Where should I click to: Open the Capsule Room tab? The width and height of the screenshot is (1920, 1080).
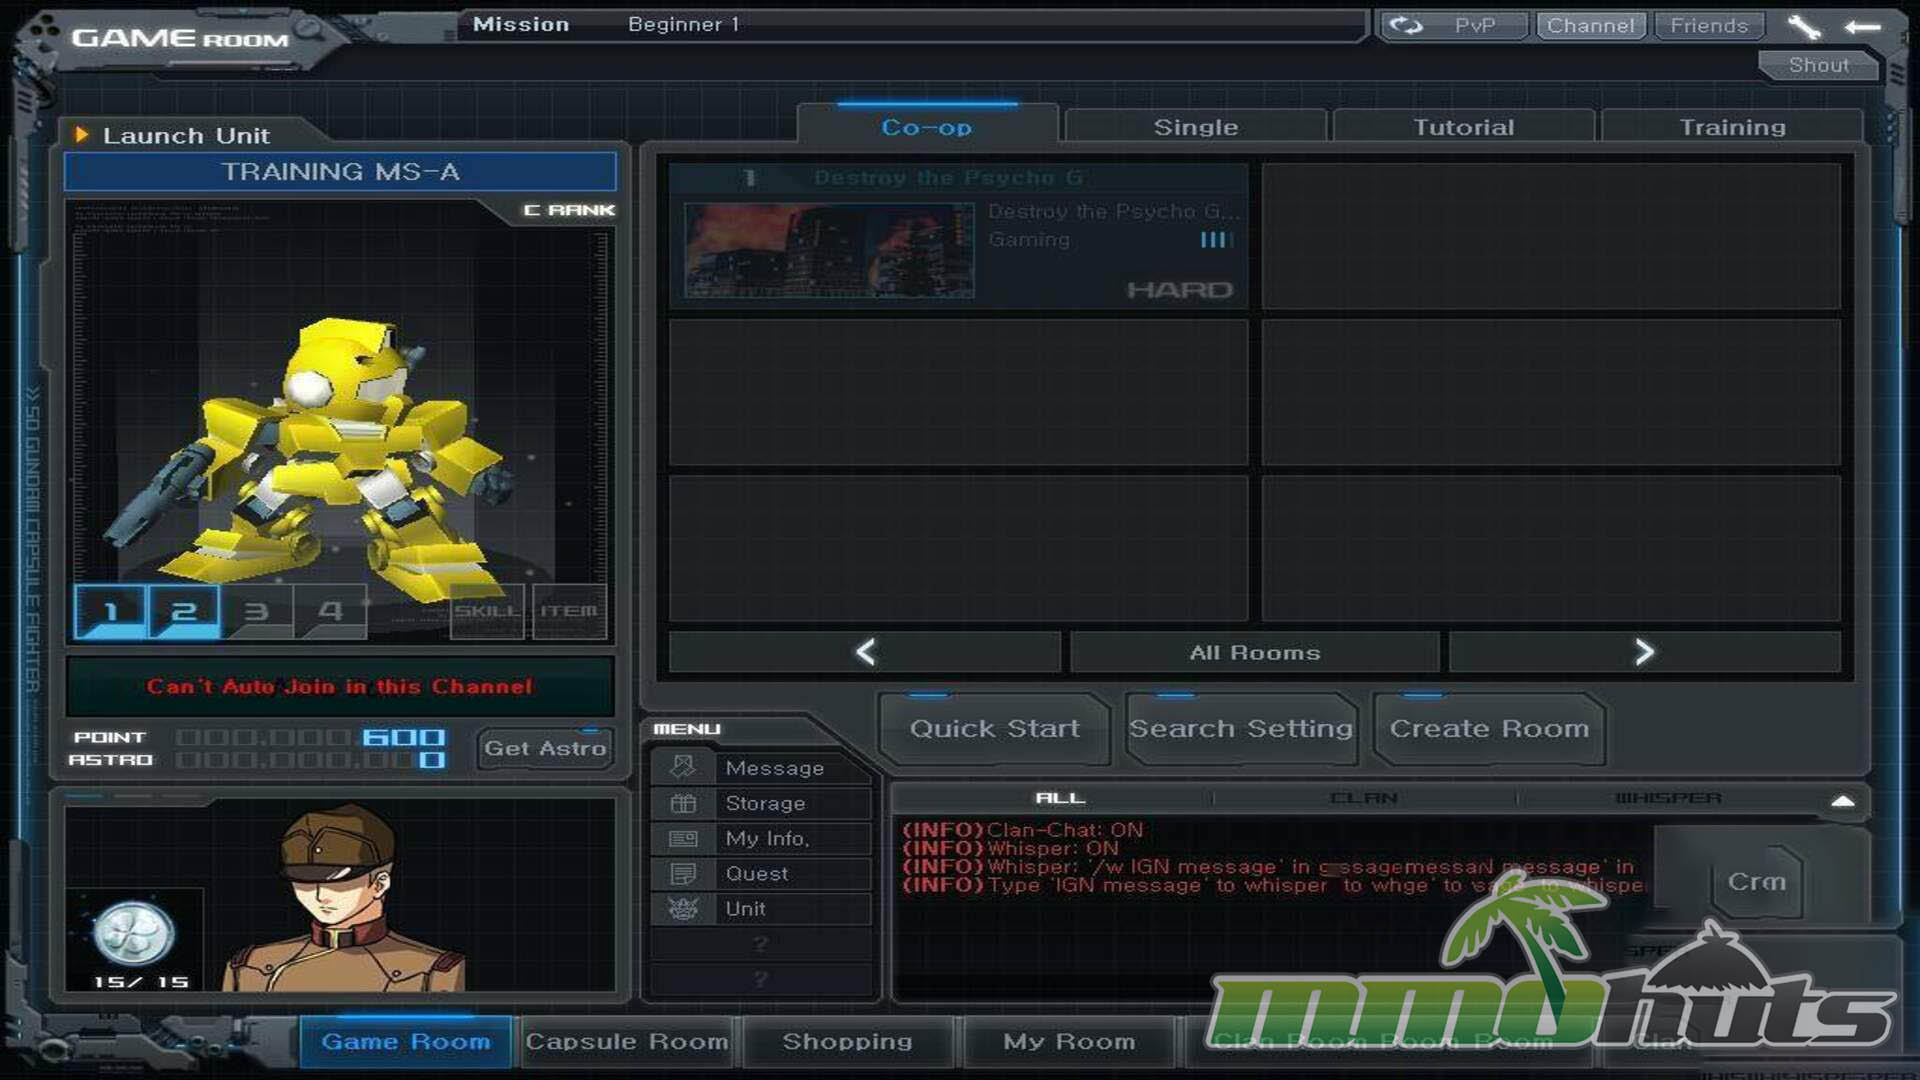[627, 1042]
